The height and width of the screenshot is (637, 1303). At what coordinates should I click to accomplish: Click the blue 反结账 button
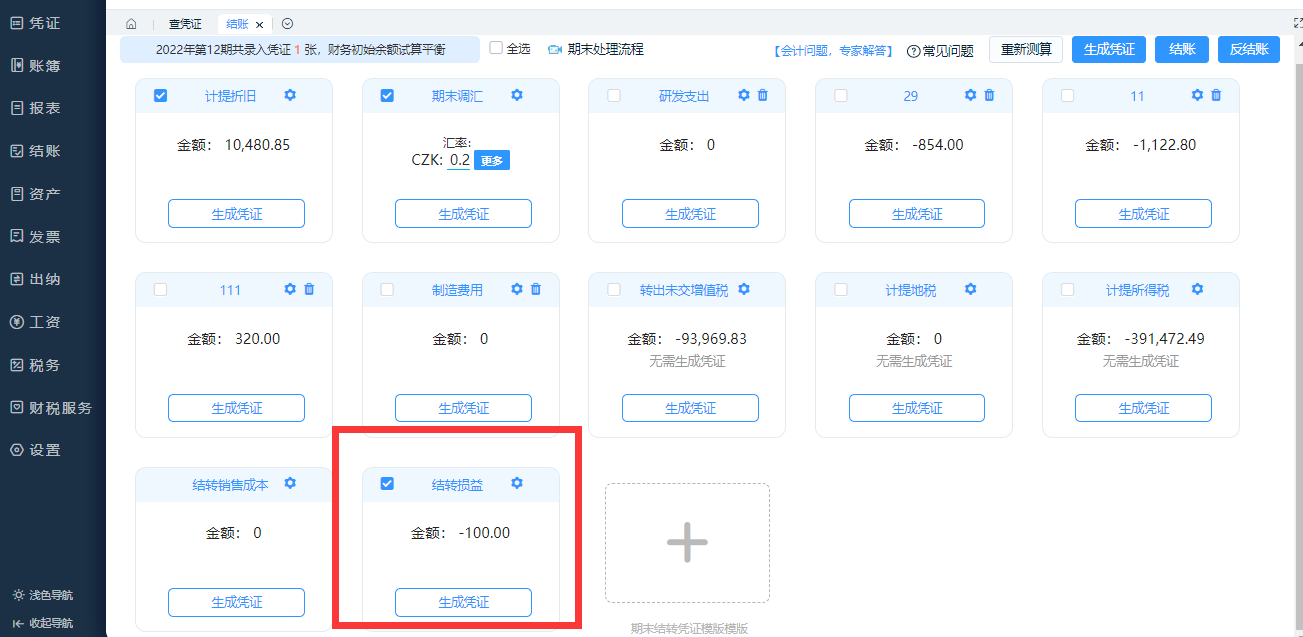[1249, 49]
